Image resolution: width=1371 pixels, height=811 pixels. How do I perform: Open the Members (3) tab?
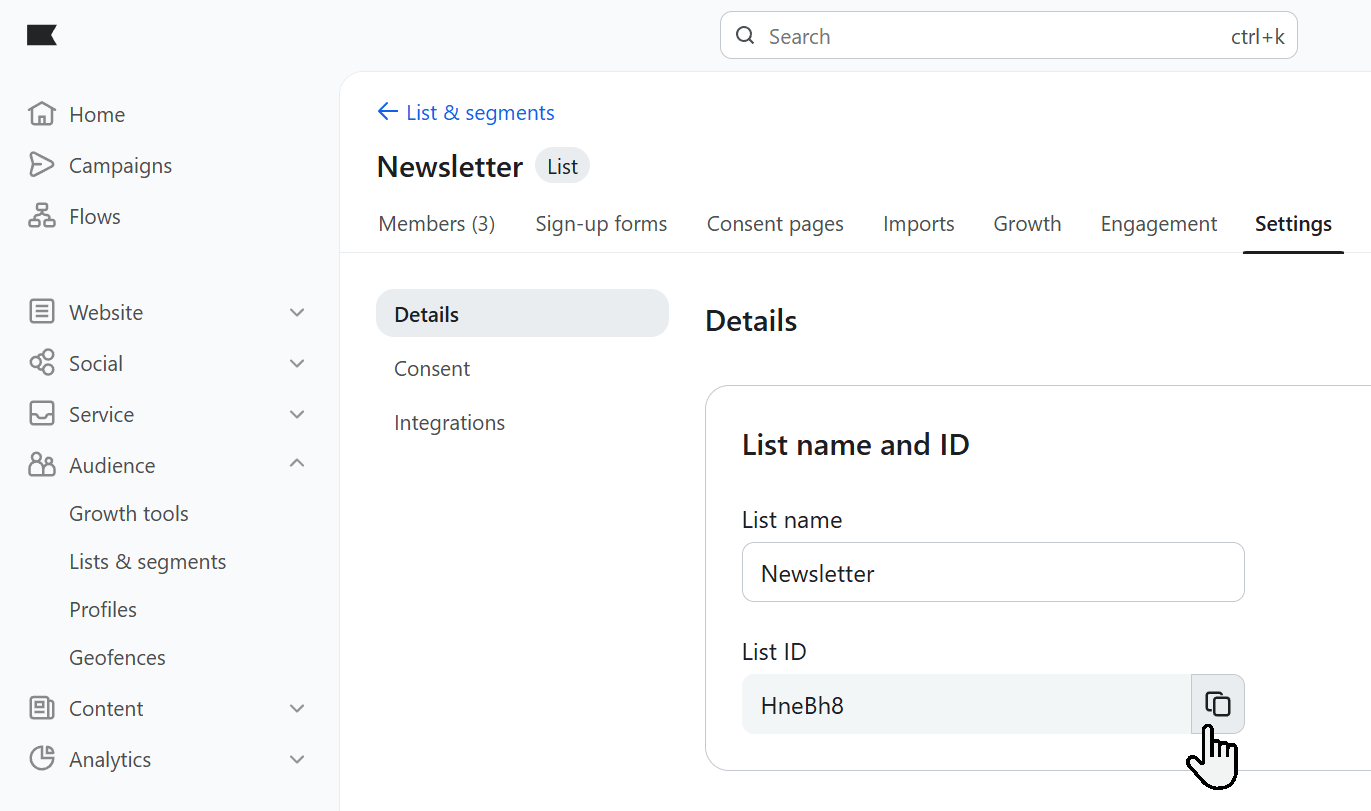tap(437, 224)
